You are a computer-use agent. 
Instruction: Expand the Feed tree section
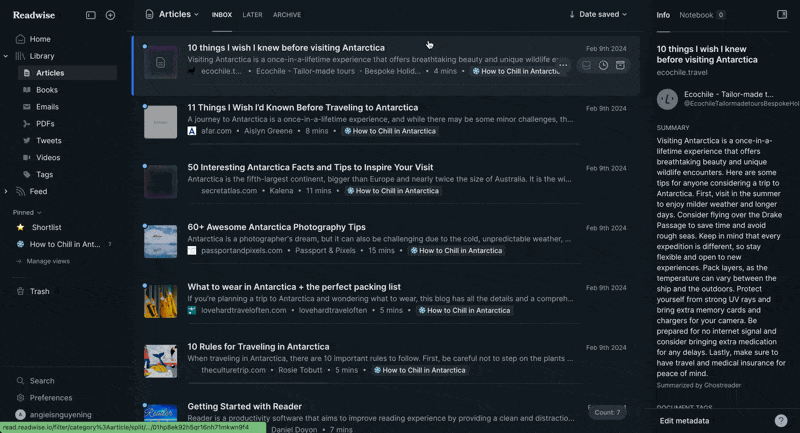(6, 192)
